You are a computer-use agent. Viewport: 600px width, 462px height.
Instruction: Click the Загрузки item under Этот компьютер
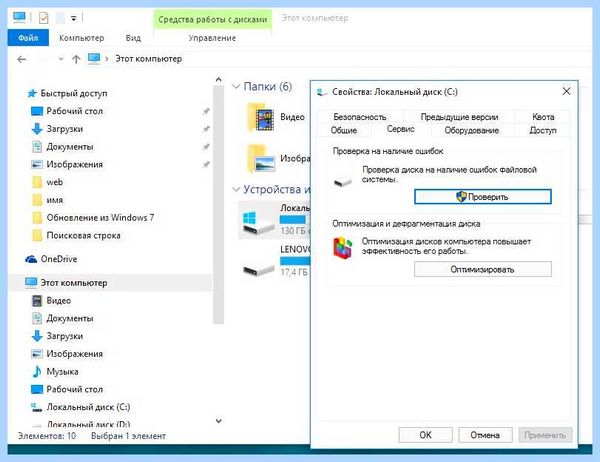65,336
